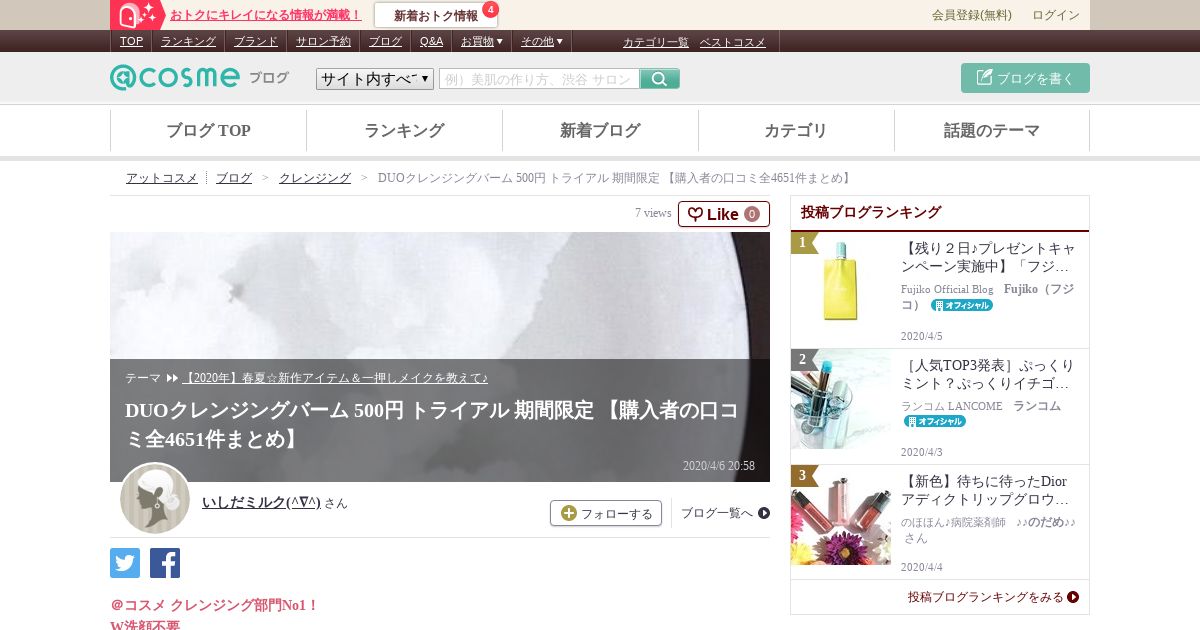Click ＠コスメ クレンジング部門No1！ text
The width and height of the screenshot is (1200, 630).
[x=214, y=605]
